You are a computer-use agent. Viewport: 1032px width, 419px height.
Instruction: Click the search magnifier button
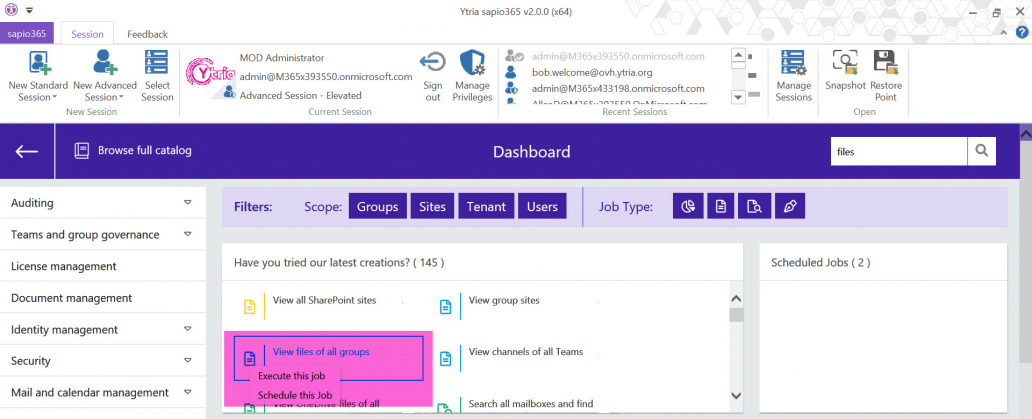[981, 151]
